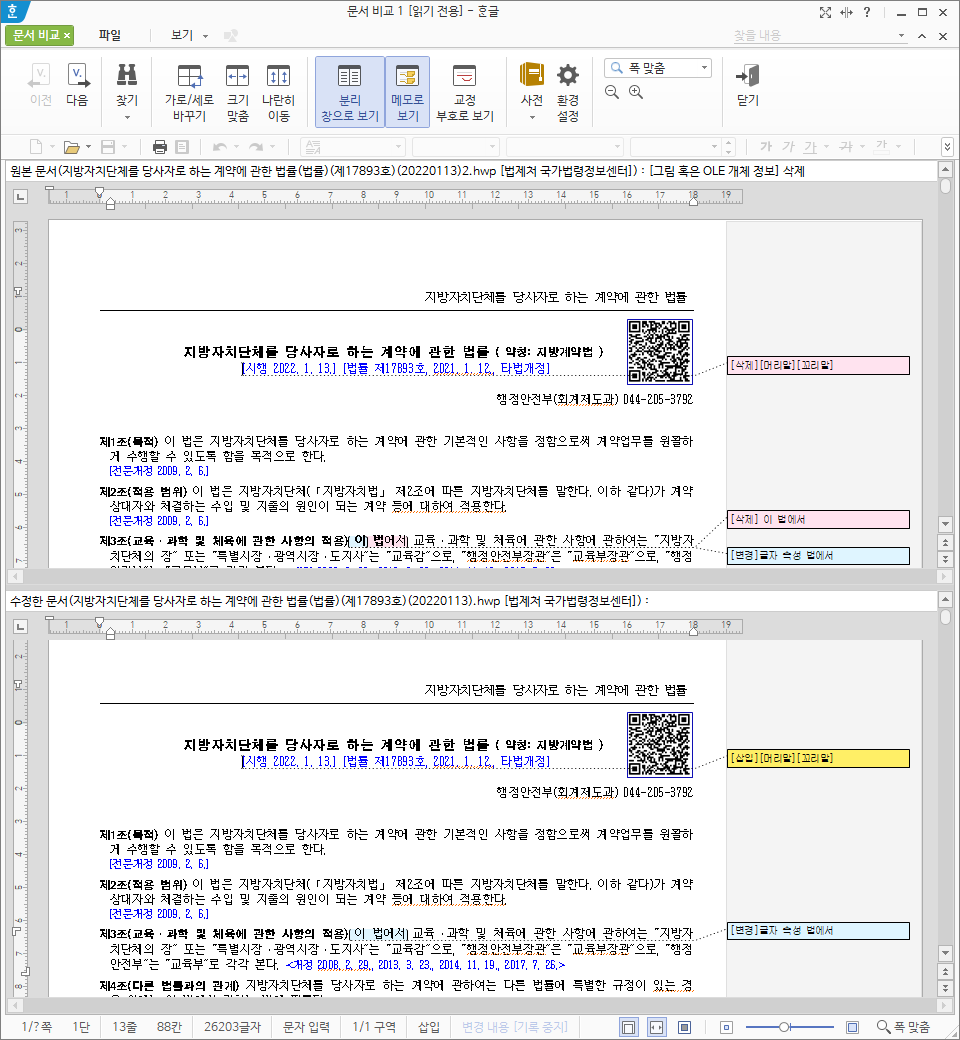This screenshot has width=960, height=1040.
Task: Select the pink [삭제][머리말][꼬리말] memo
Action: (x=818, y=365)
